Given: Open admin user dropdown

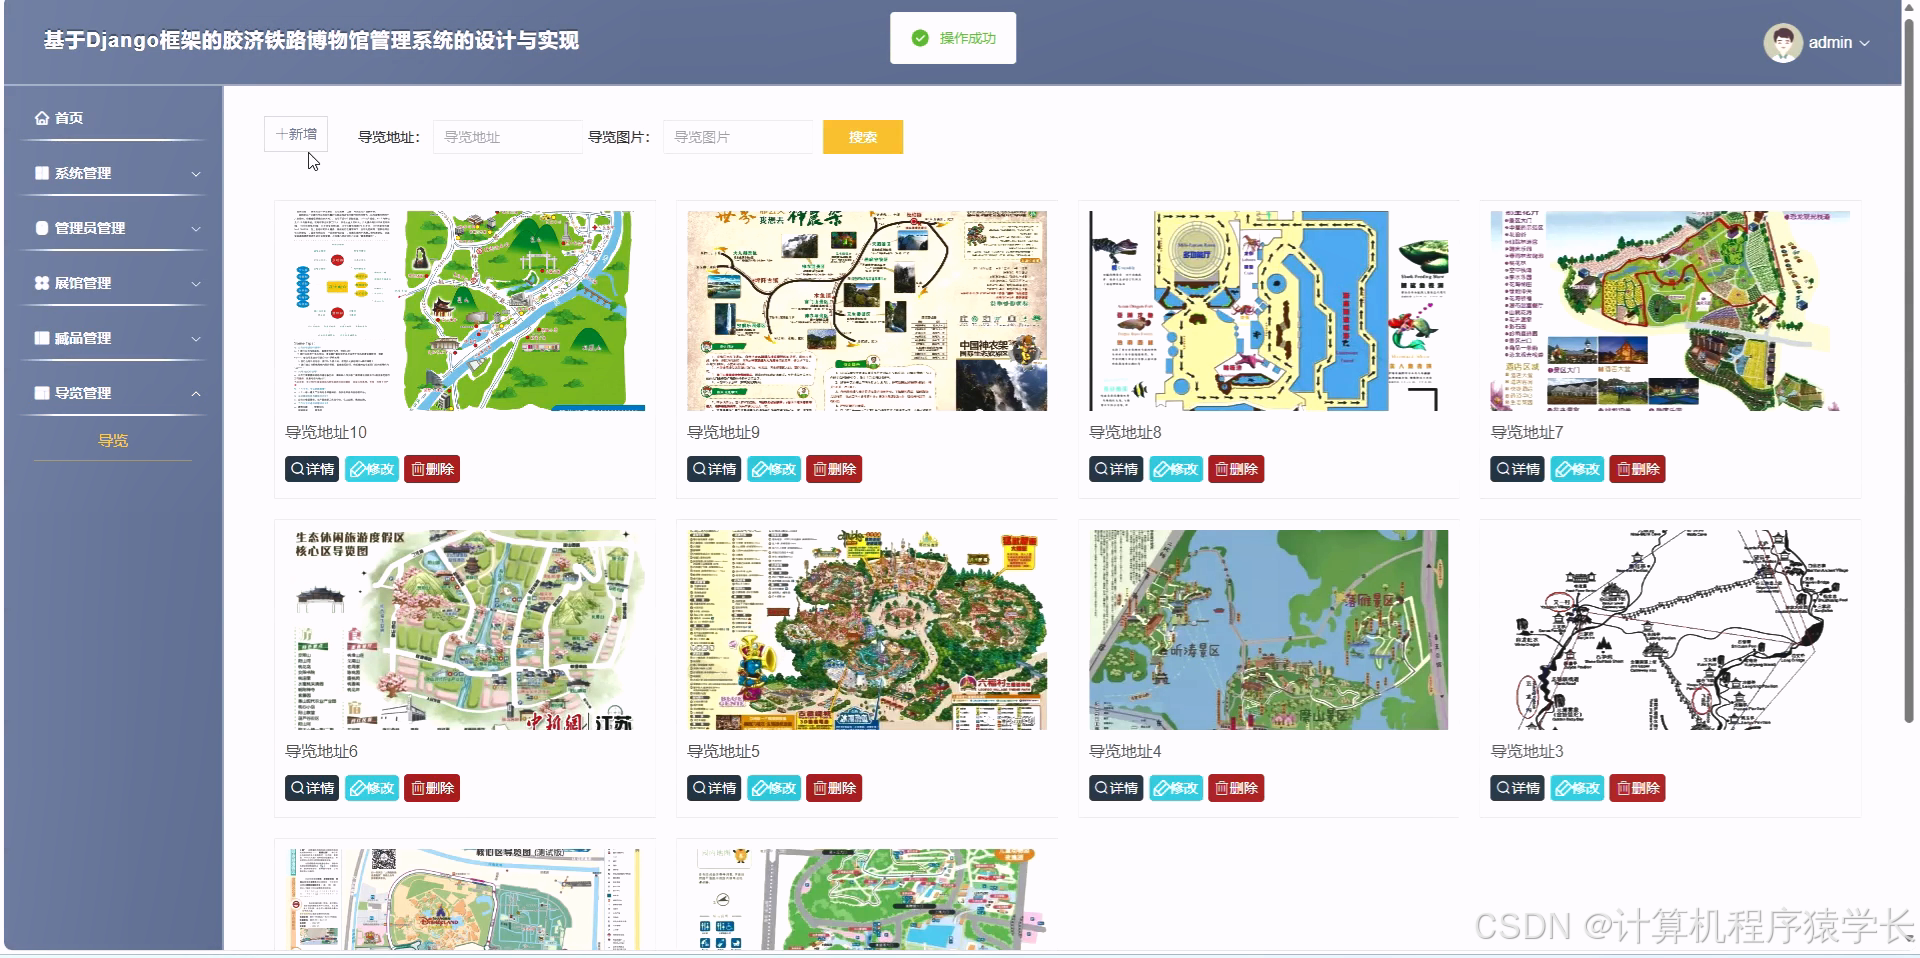Looking at the screenshot, I should point(1816,42).
